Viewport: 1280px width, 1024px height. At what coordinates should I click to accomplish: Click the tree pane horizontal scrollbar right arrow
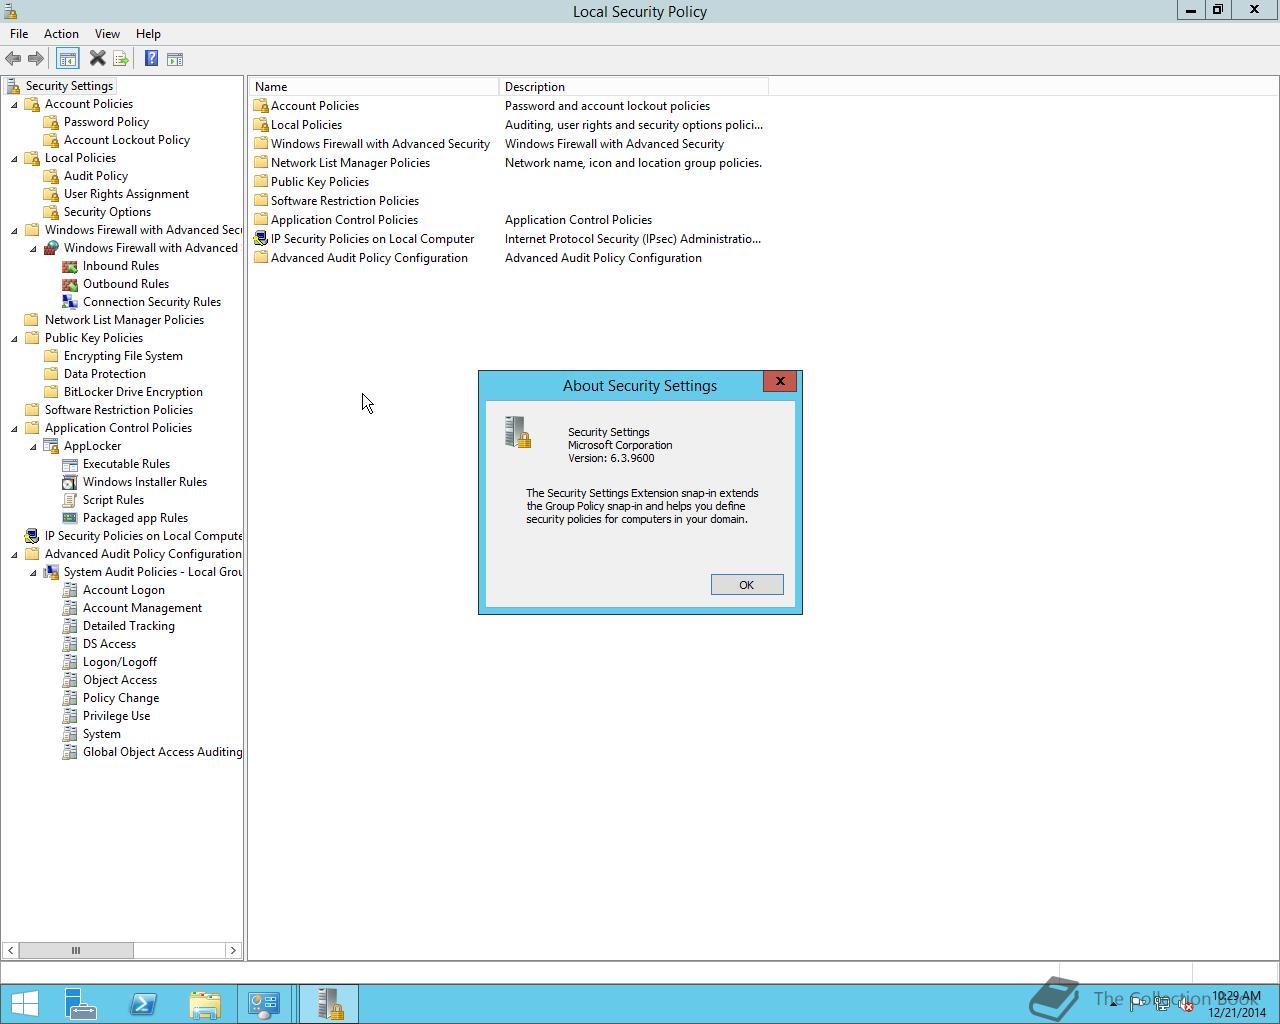[x=233, y=950]
